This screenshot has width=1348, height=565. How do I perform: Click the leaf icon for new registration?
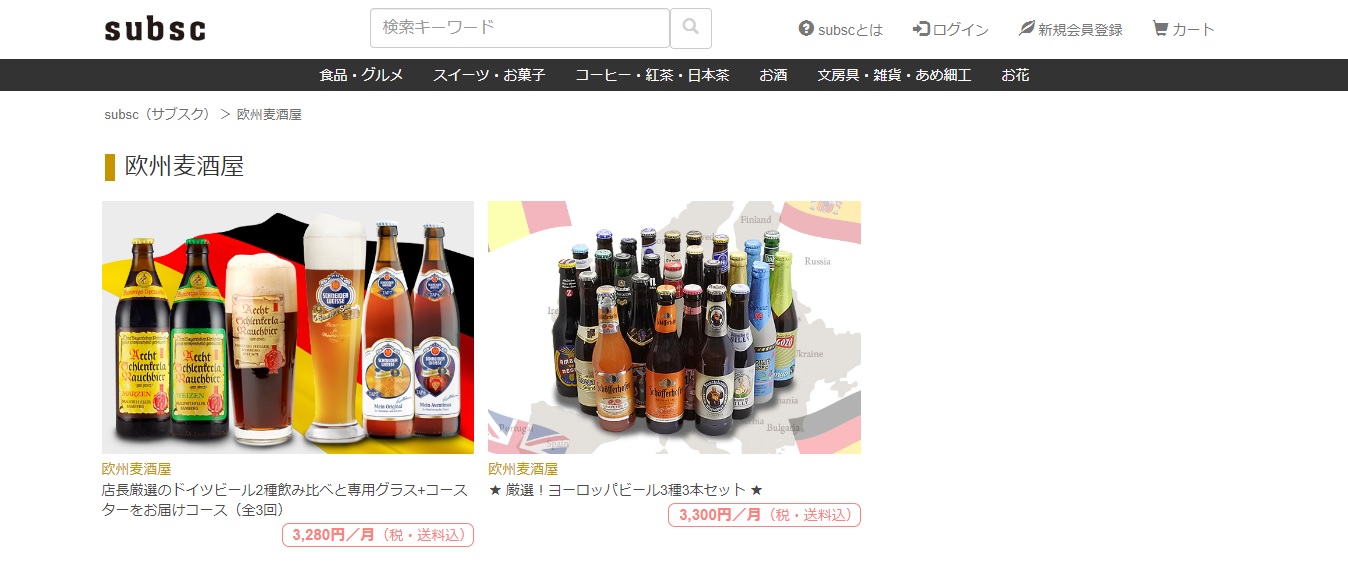[x=1027, y=29]
